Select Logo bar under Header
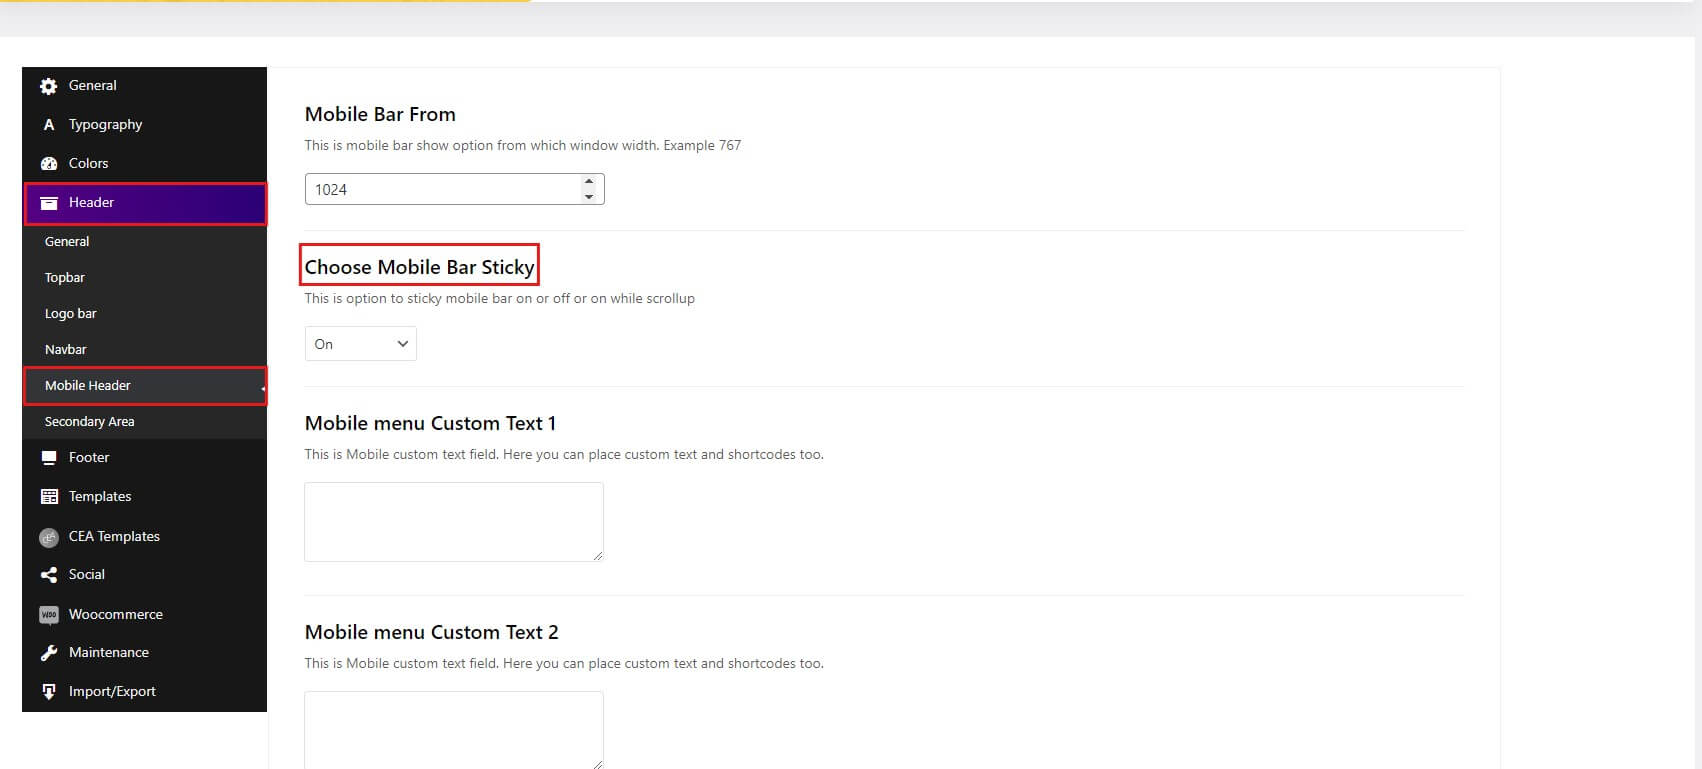The image size is (1702, 769). coord(71,314)
